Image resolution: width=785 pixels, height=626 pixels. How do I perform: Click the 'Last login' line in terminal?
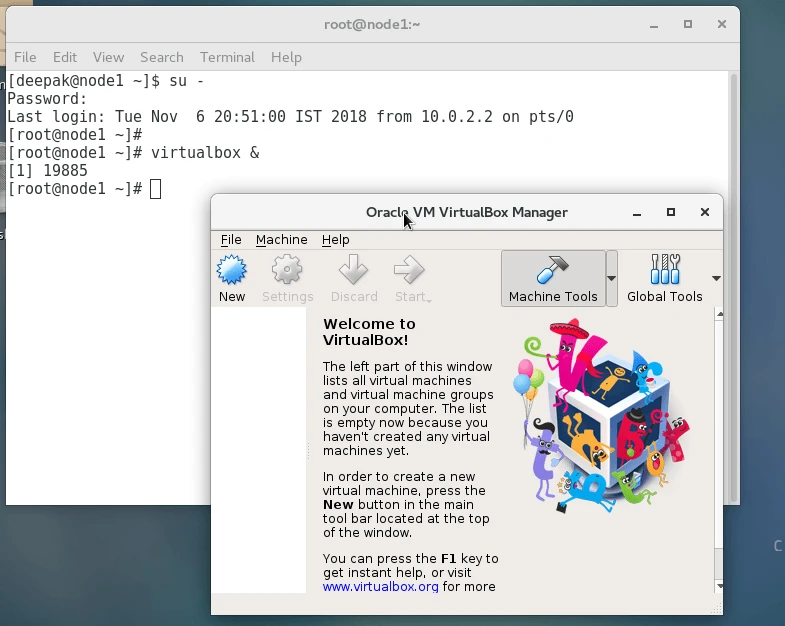[290, 117]
